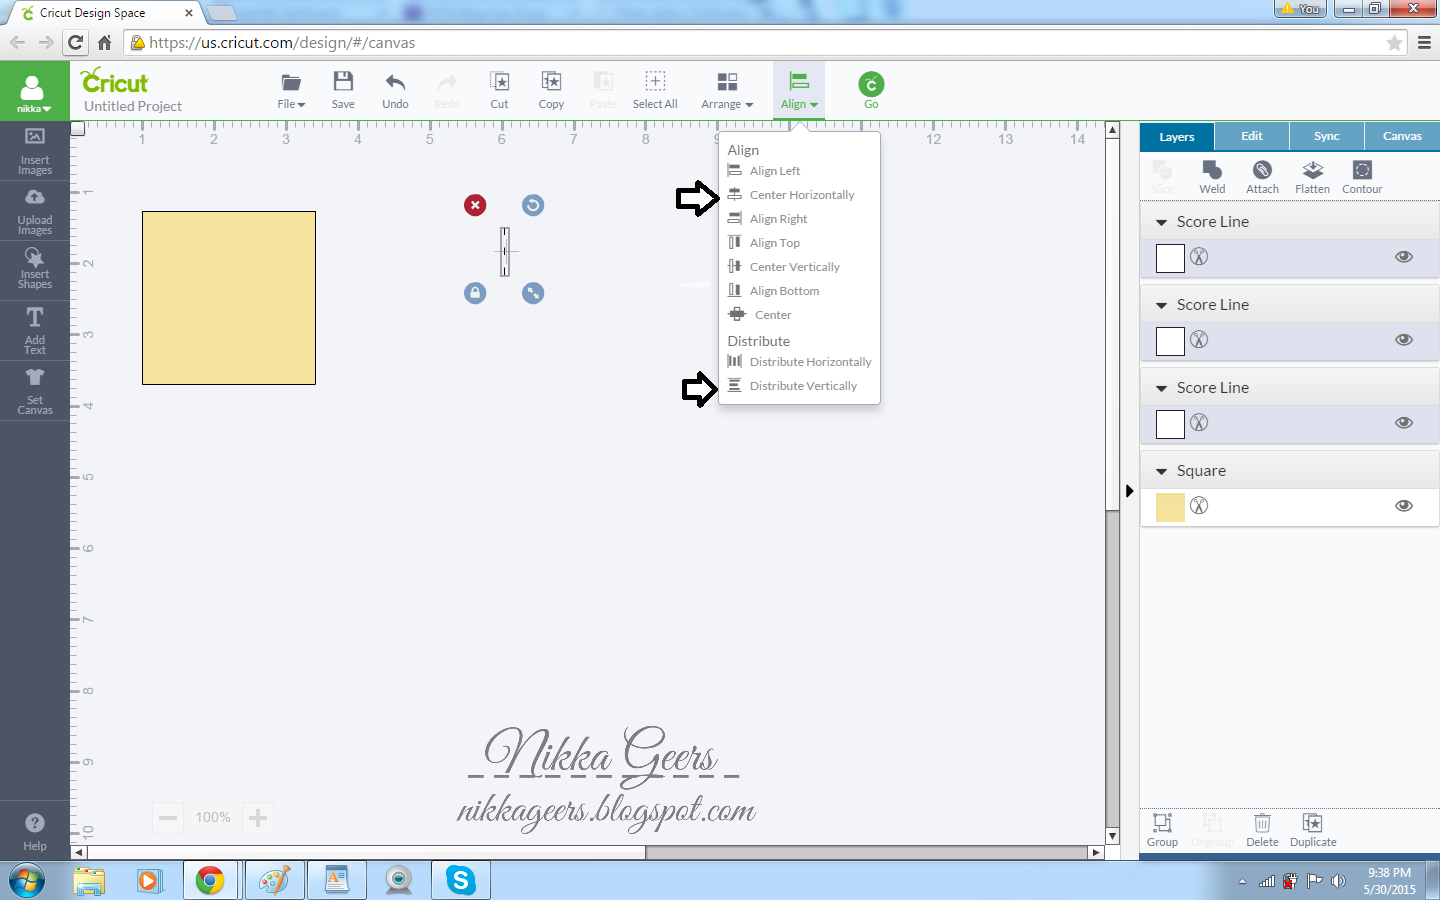Click the Square layer color swatch
Viewport: 1440px width, 900px height.
(1169, 506)
